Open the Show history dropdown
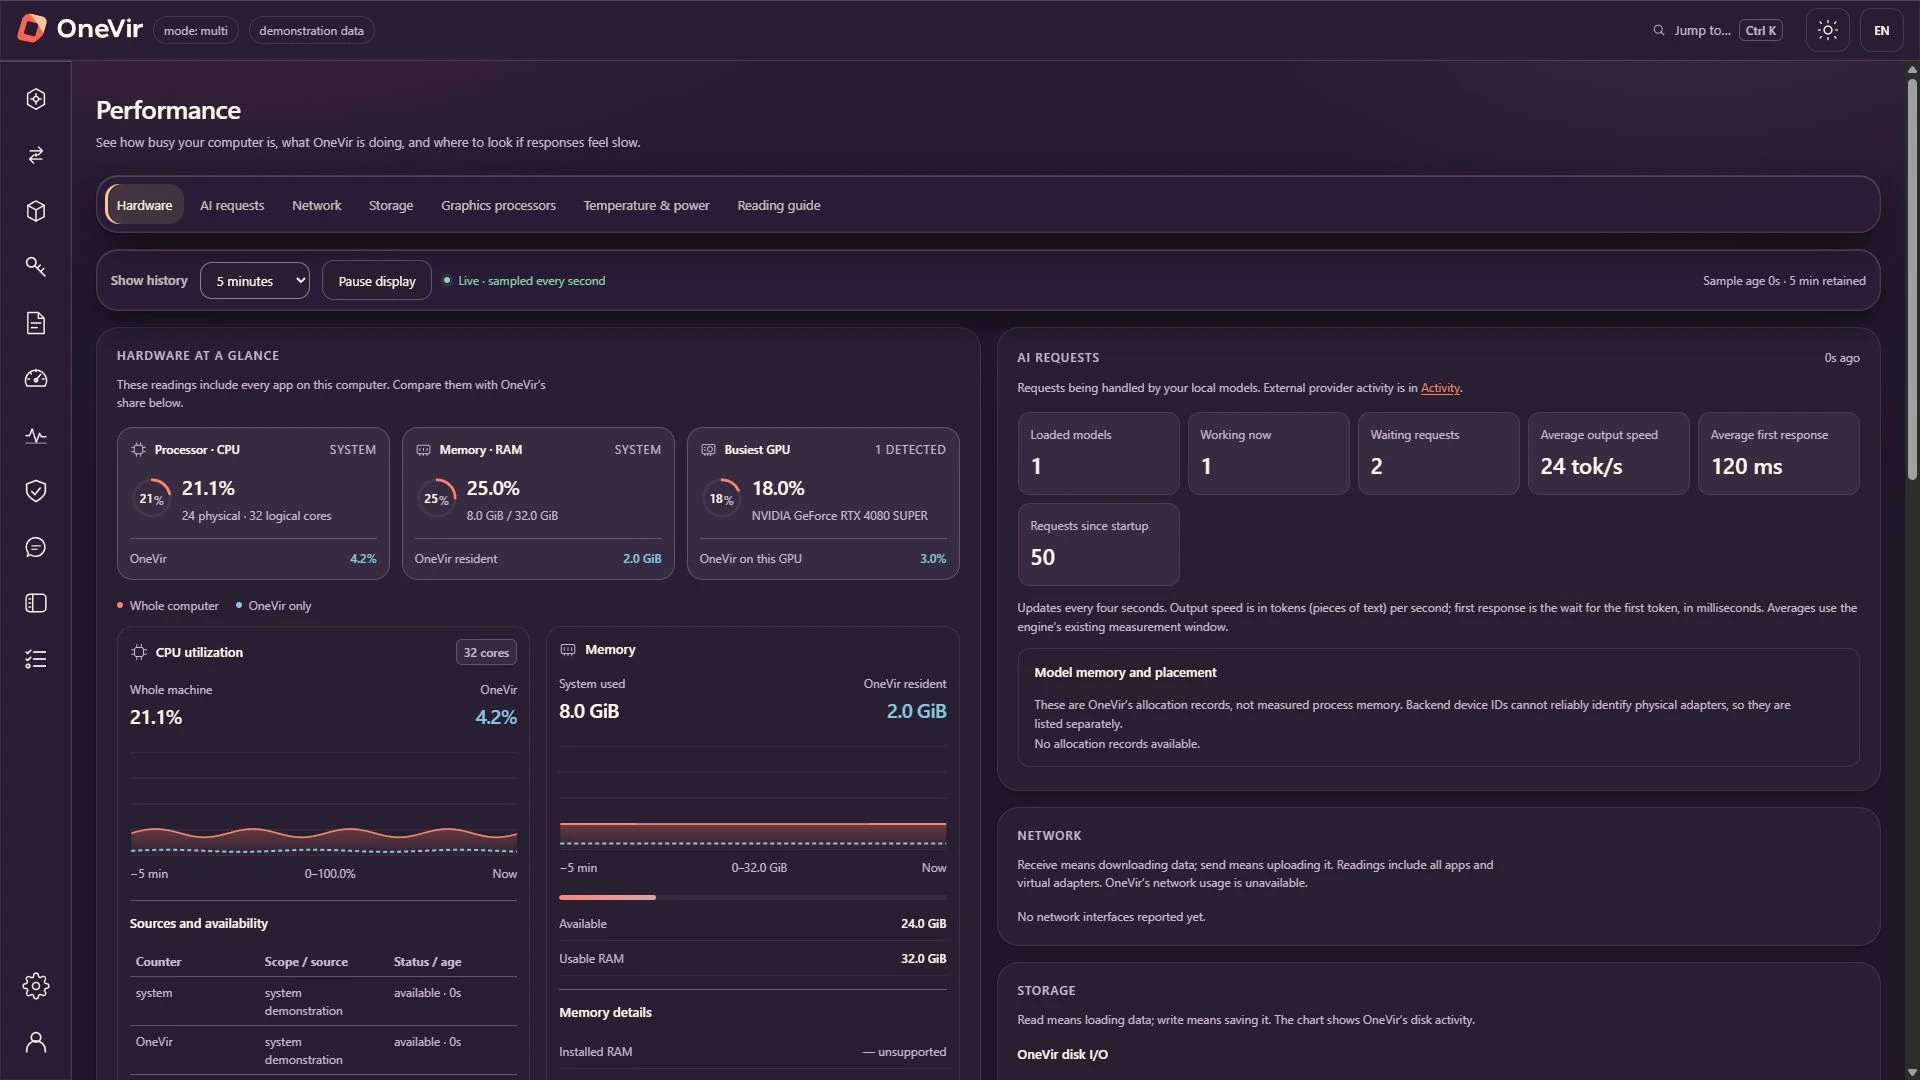The height and width of the screenshot is (1080, 1920). point(255,281)
